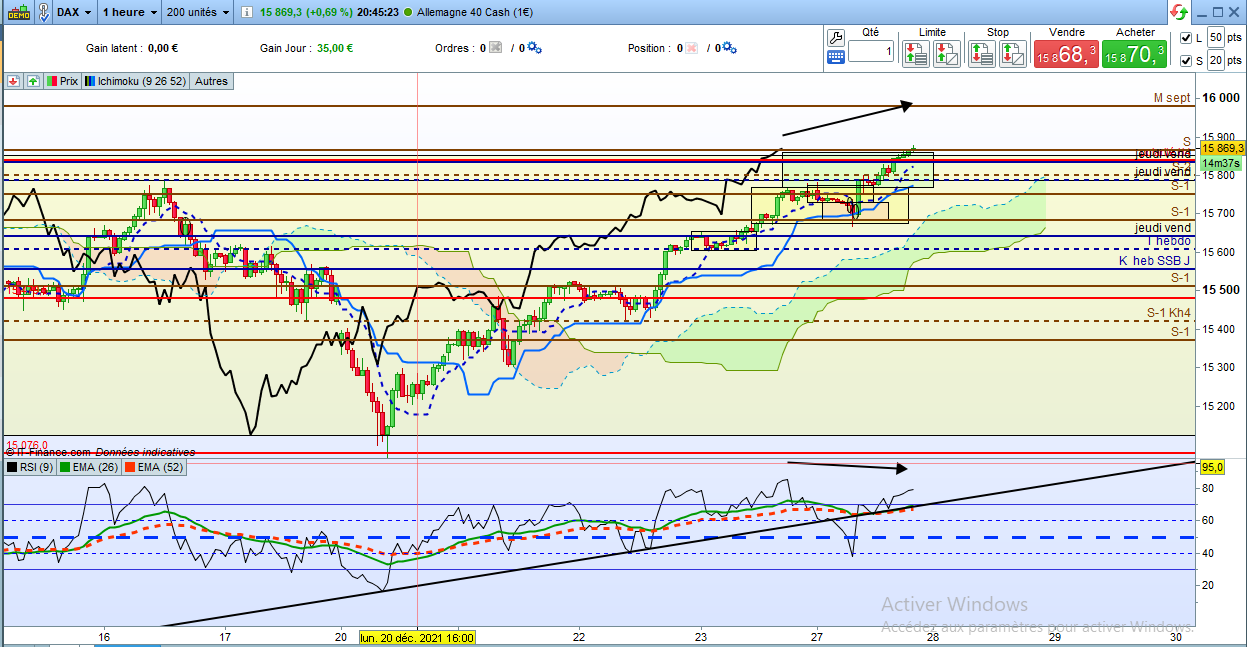The height and width of the screenshot is (647, 1247).
Task: Select the Prix indicator tab
Action: click(x=62, y=81)
